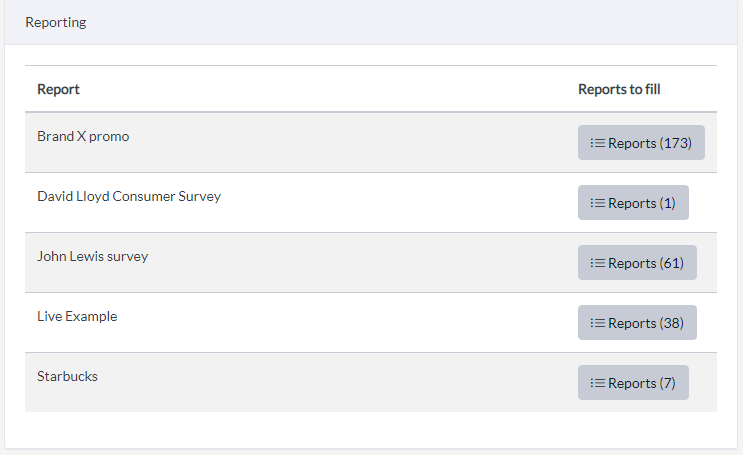Screen dimensions: 743x455
Task: Click the count 61 in the Reports button
Action: coord(671,263)
